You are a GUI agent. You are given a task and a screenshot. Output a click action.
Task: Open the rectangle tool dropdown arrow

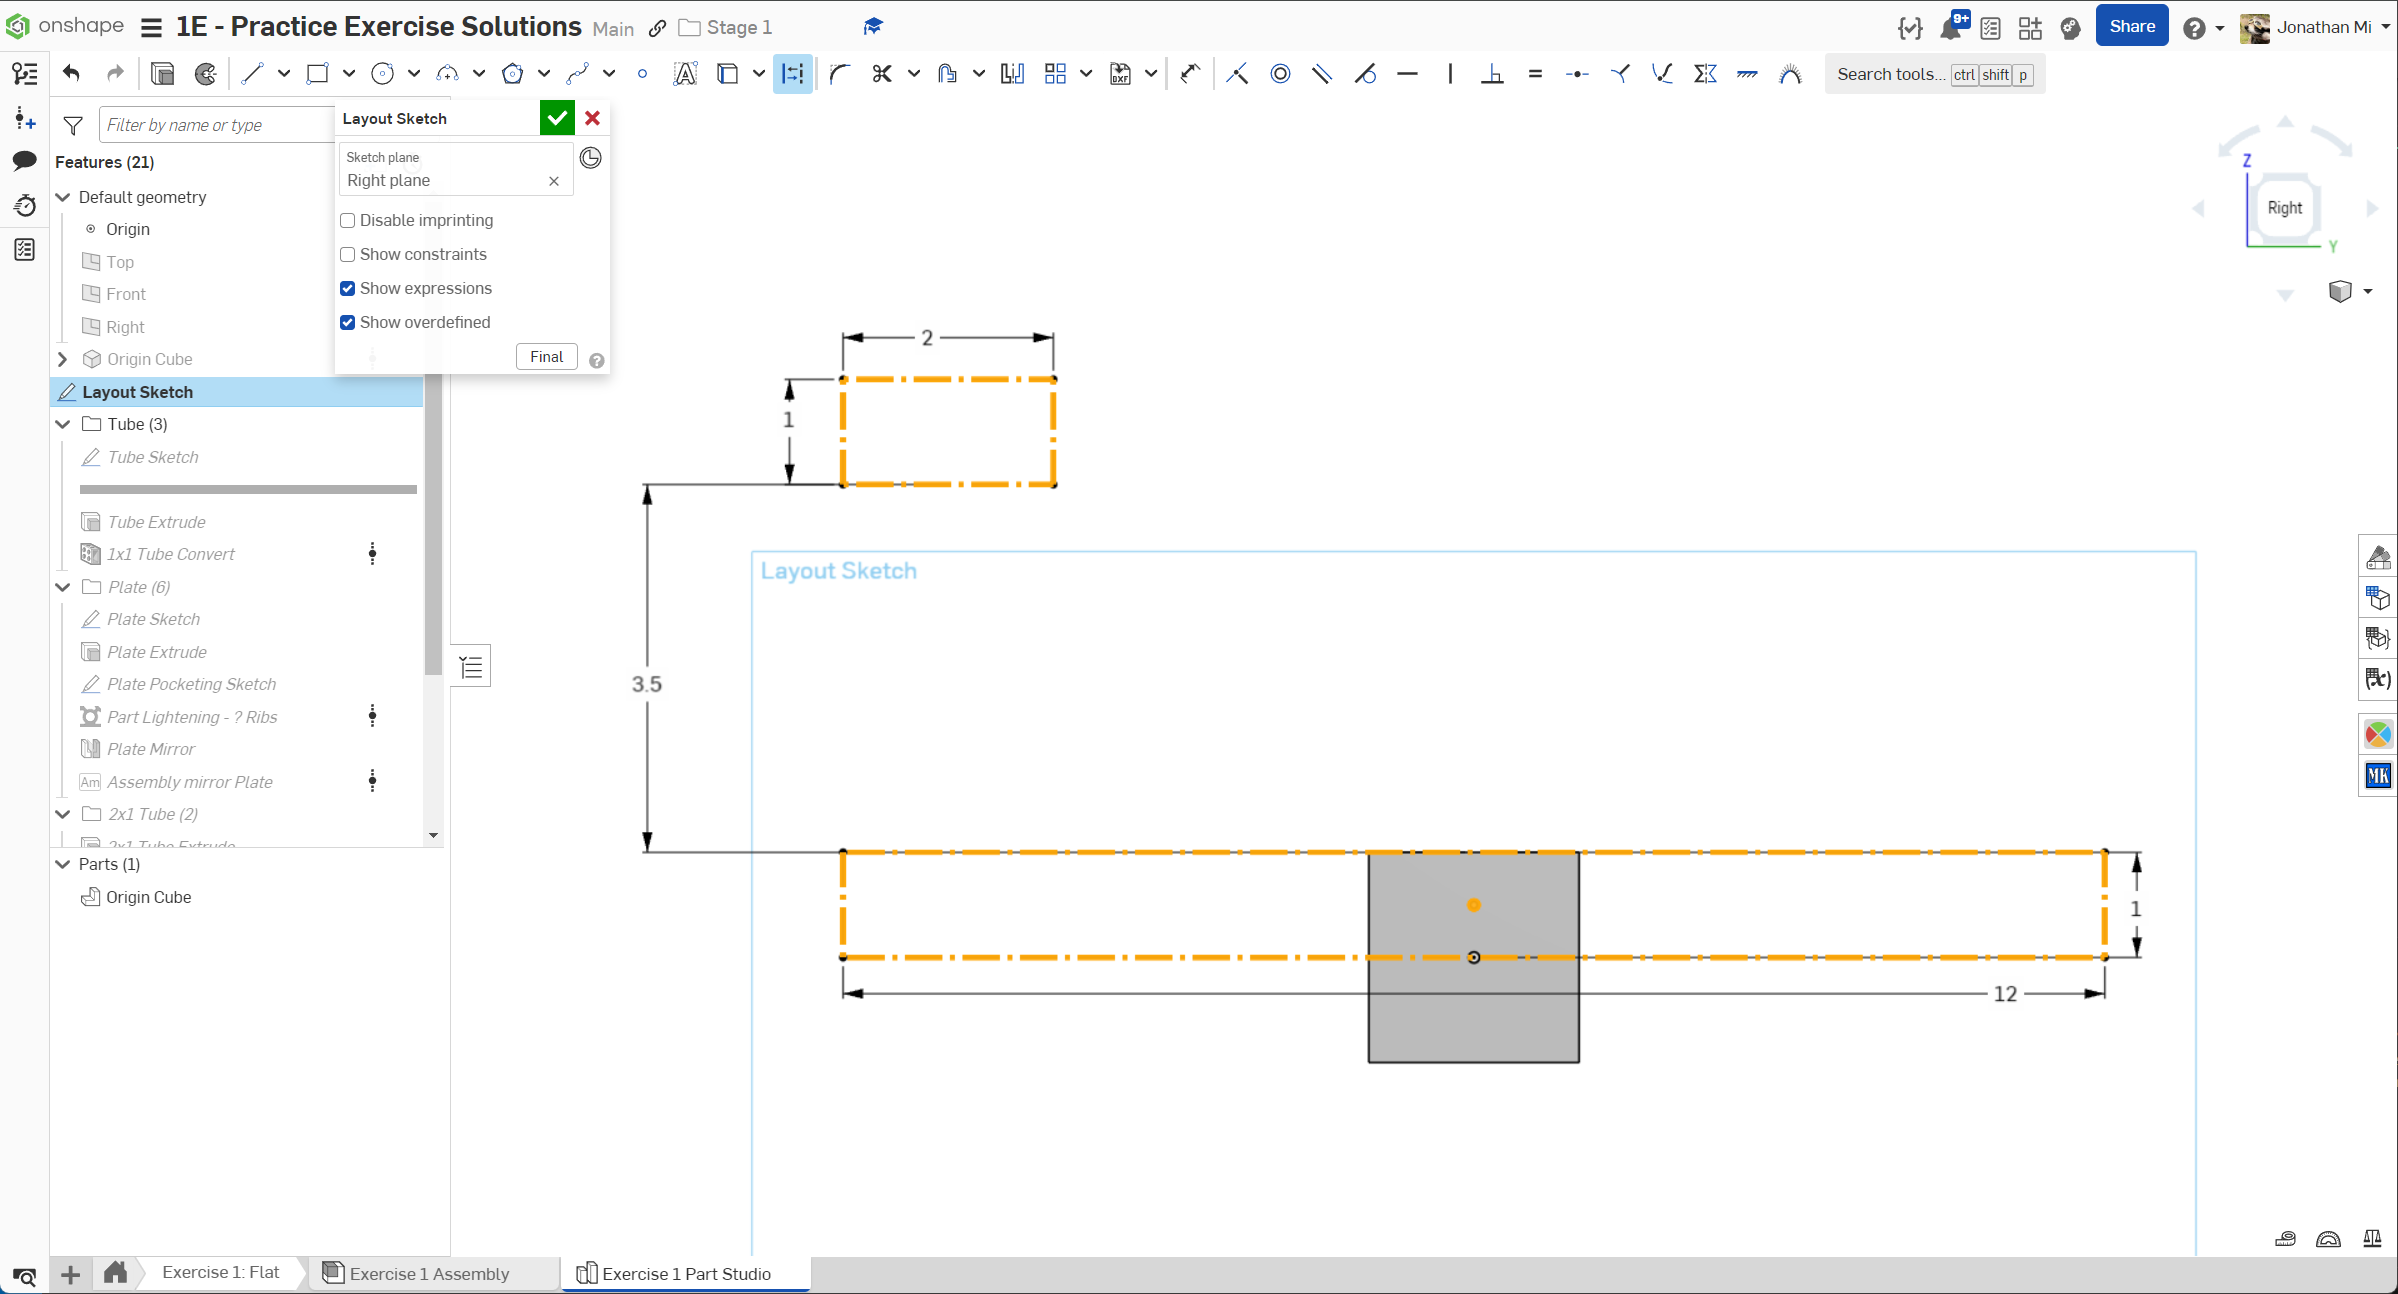(x=349, y=73)
